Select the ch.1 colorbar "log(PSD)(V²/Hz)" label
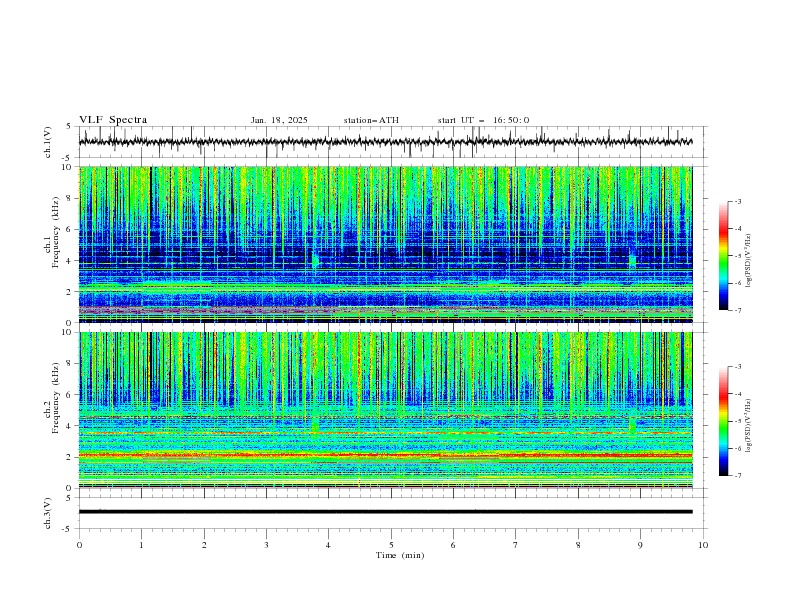Image resolution: width=792 pixels, height=612 pixels. (749, 260)
